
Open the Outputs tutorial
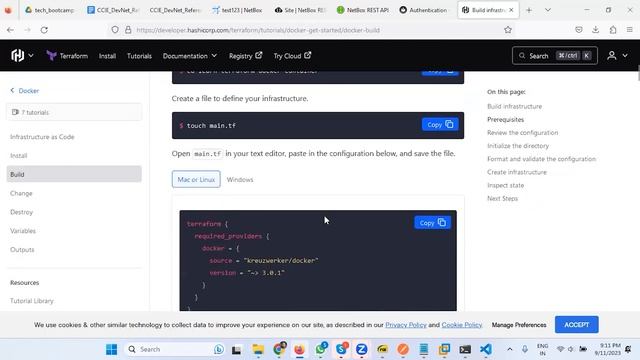(22, 249)
